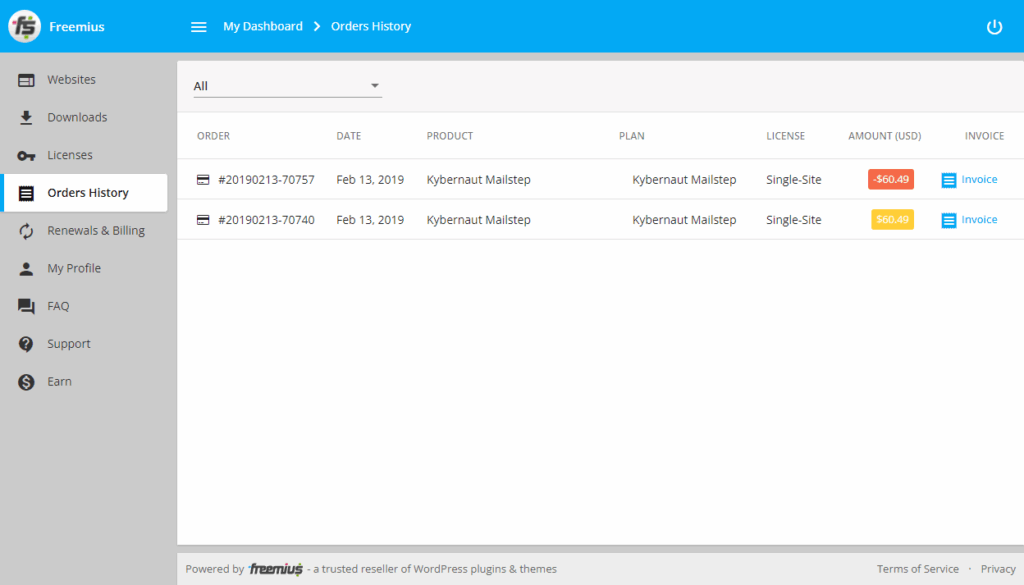Screen dimensions: 1024x585
Task: Select Orders History in sidebar
Action: [x=85, y=193]
